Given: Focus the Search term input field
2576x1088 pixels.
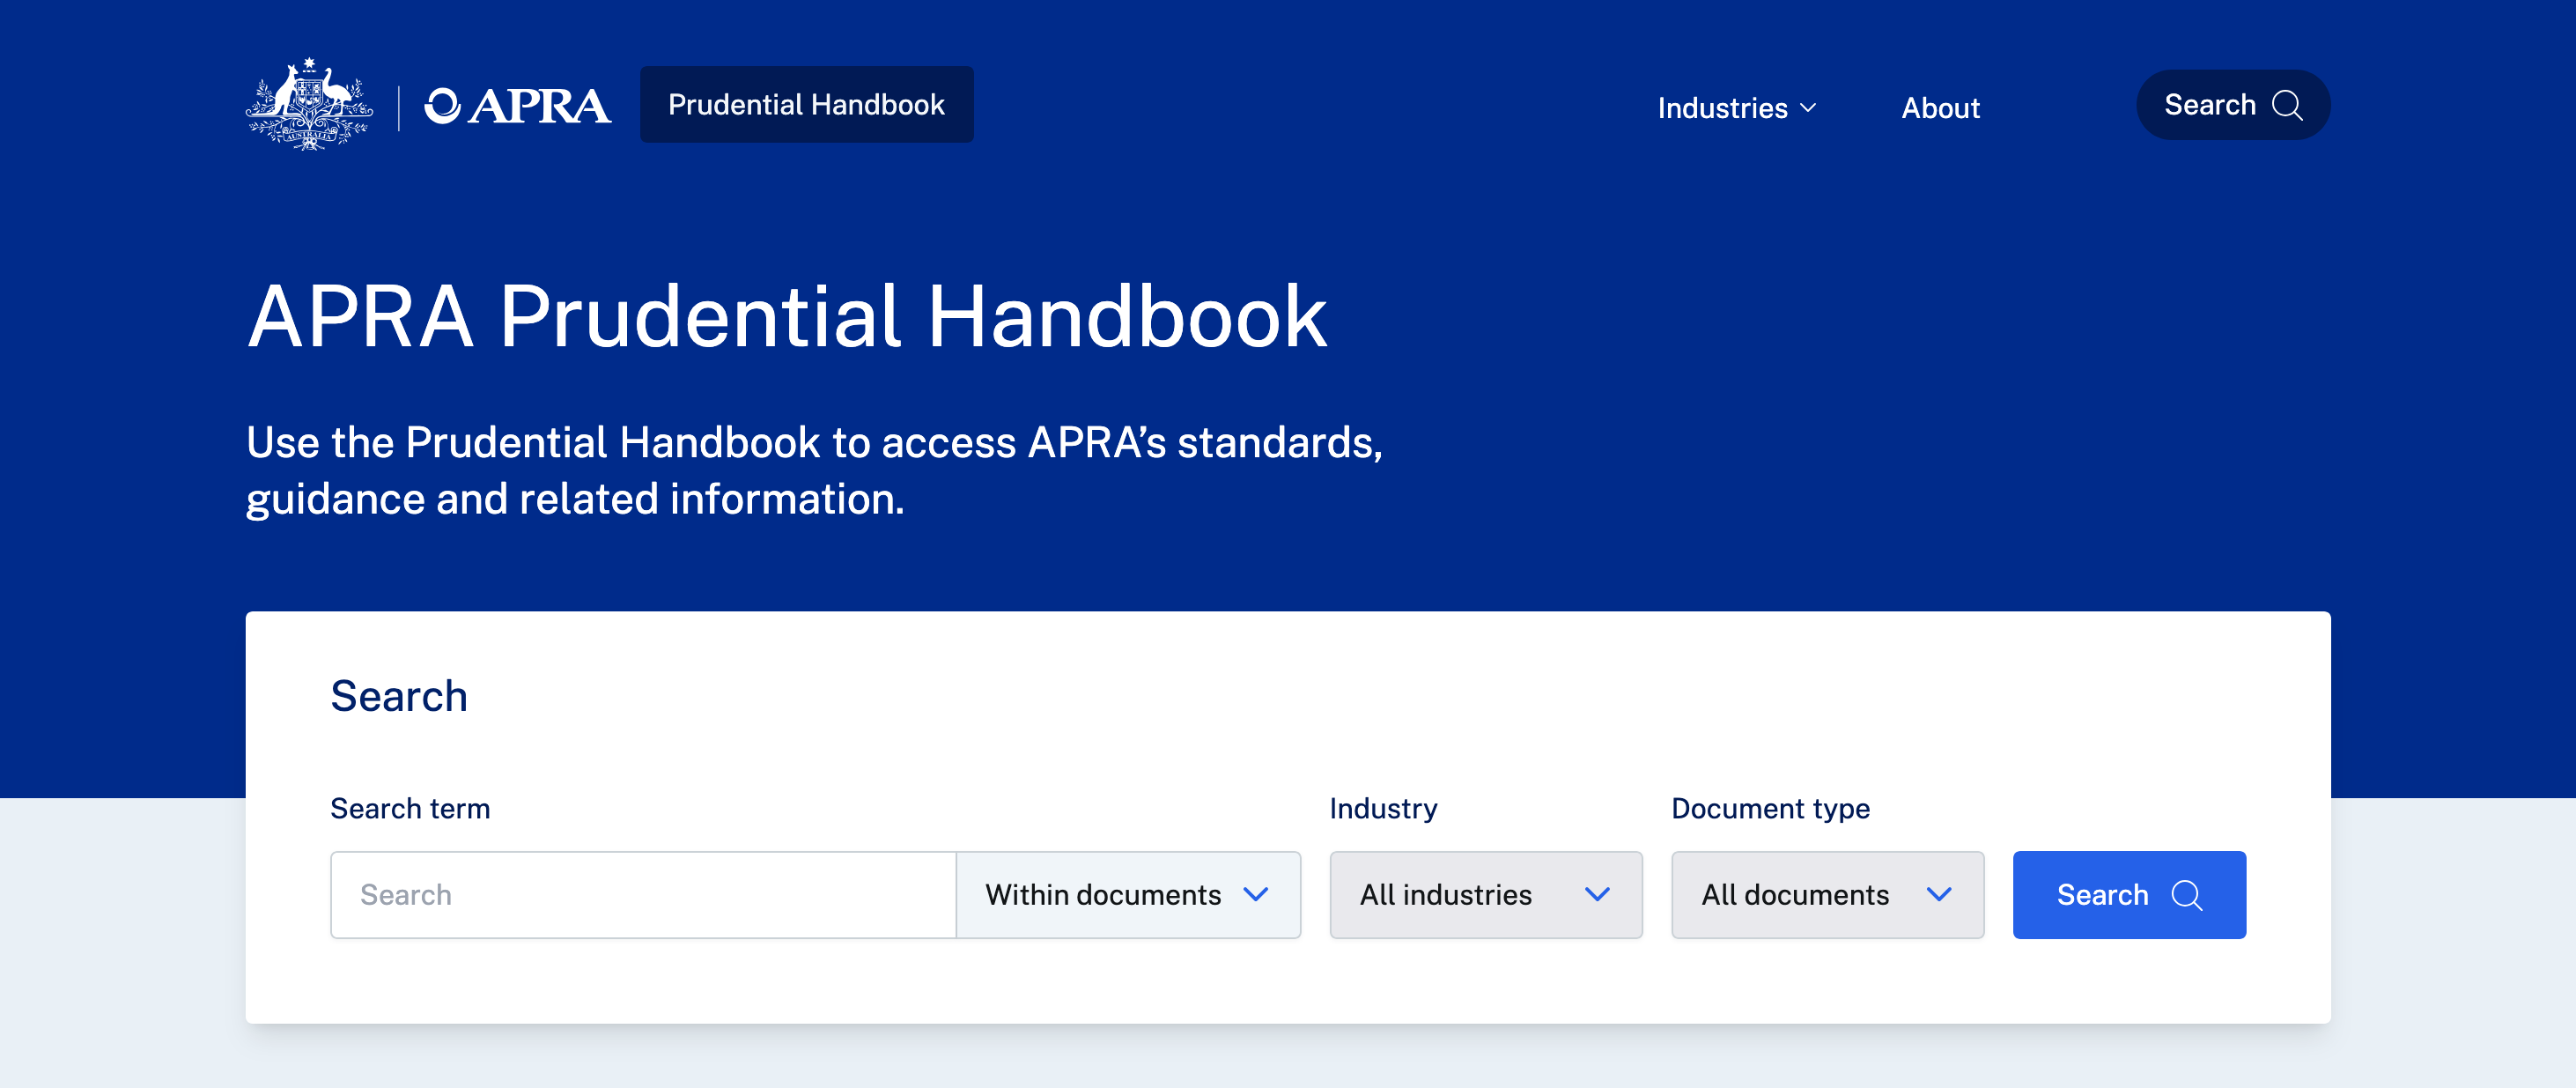Looking at the screenshot, I should click(x=643, y=894).
